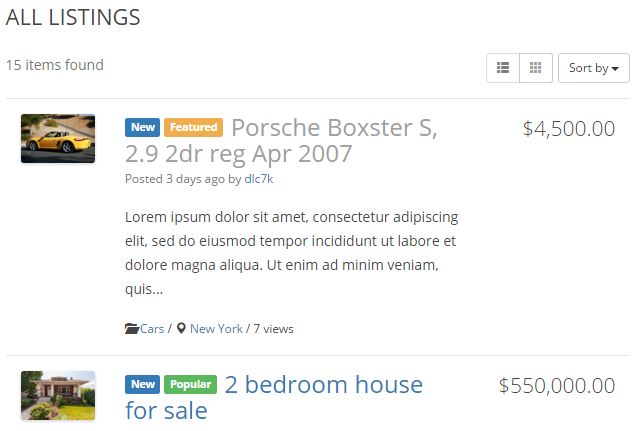Click the Lorem ipsum description text
Viewport: 640px width, 431px height.
tap(291, 253)
